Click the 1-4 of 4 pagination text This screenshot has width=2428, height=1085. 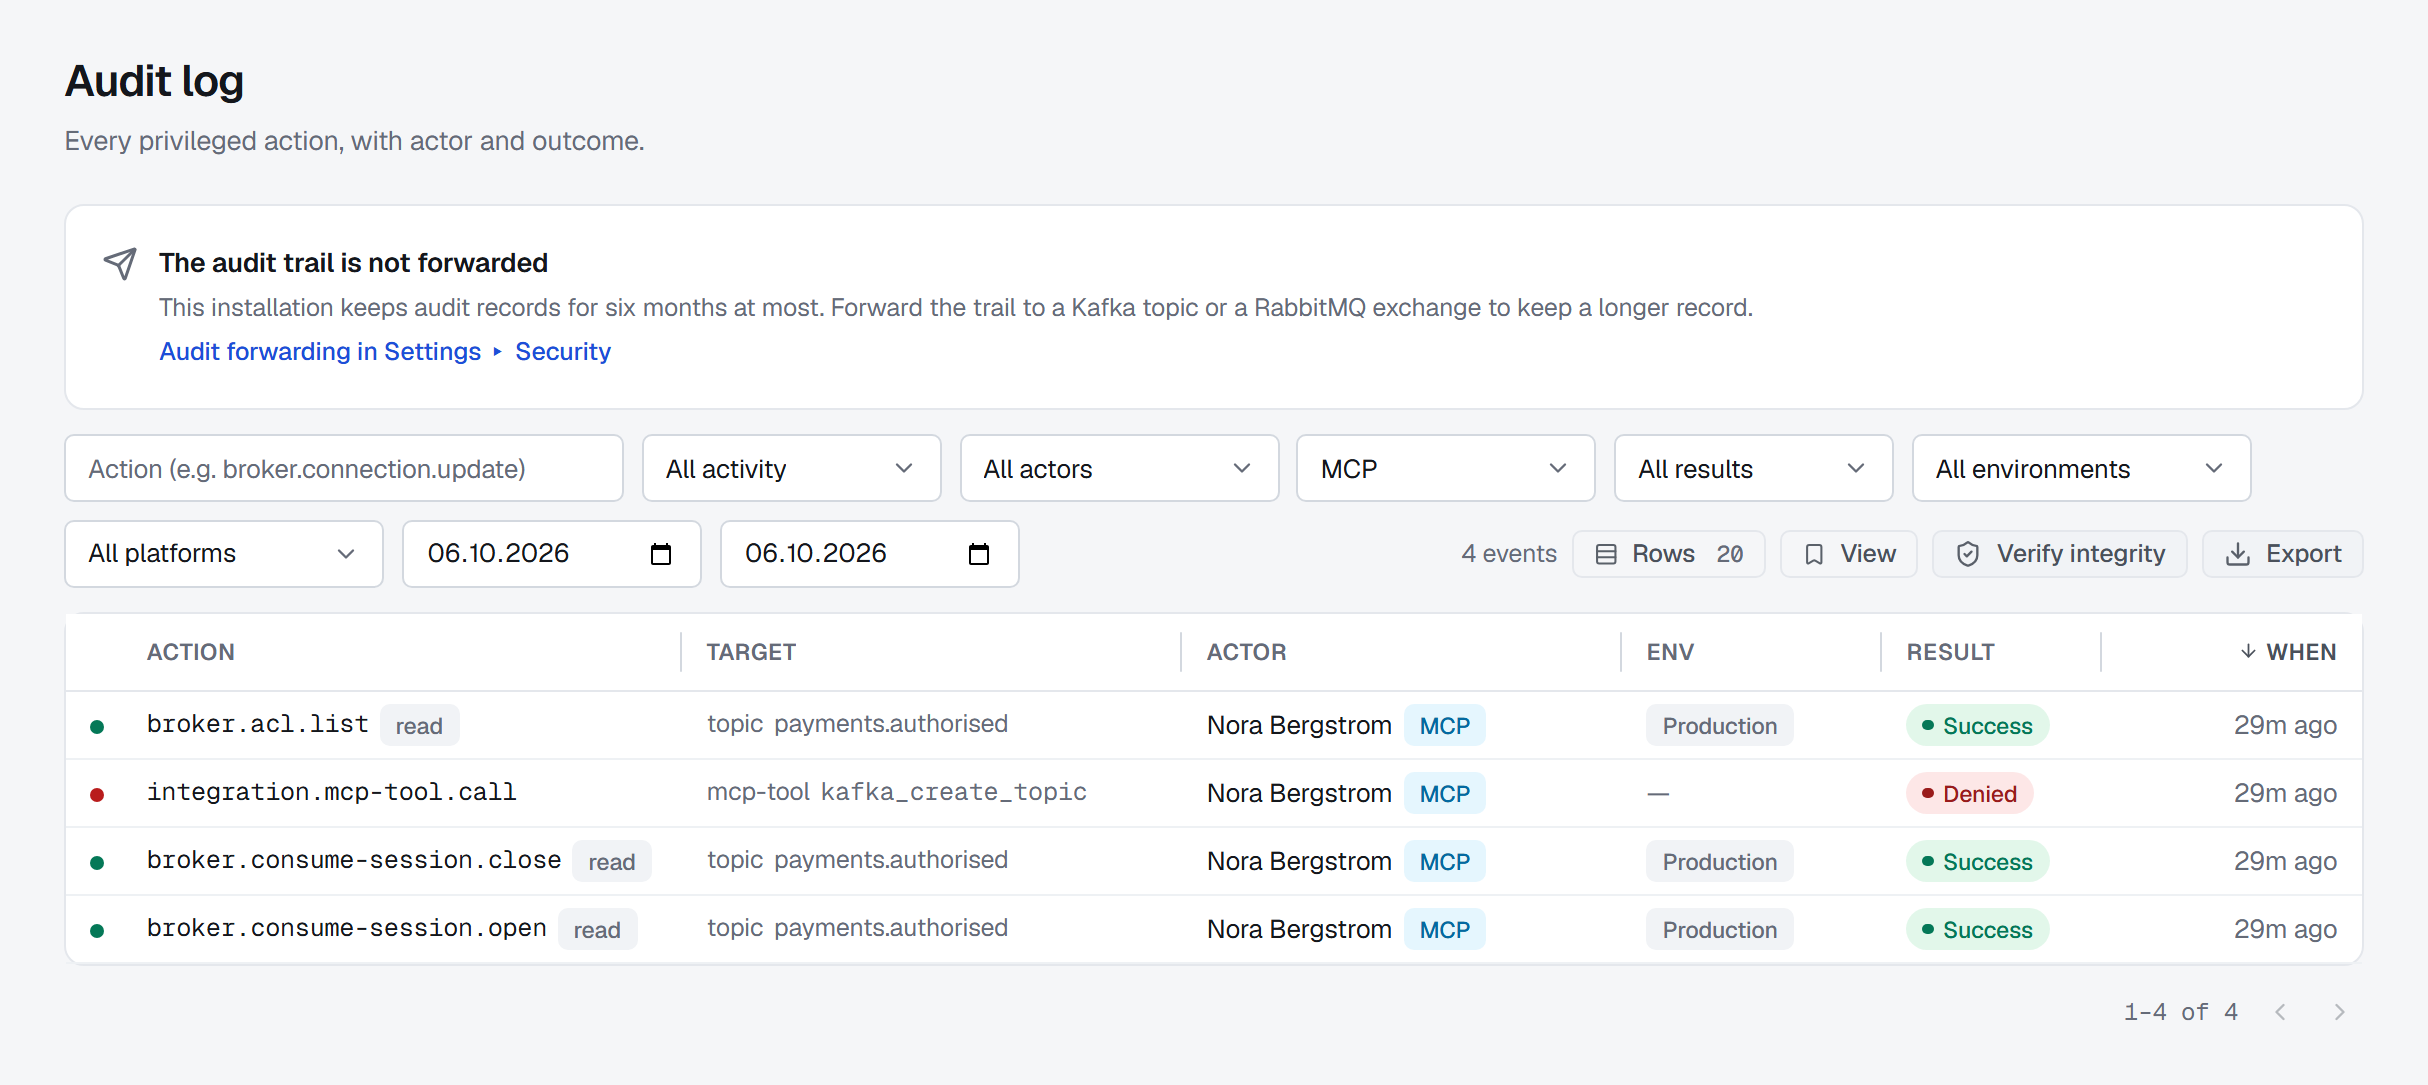[2181, 1012]
